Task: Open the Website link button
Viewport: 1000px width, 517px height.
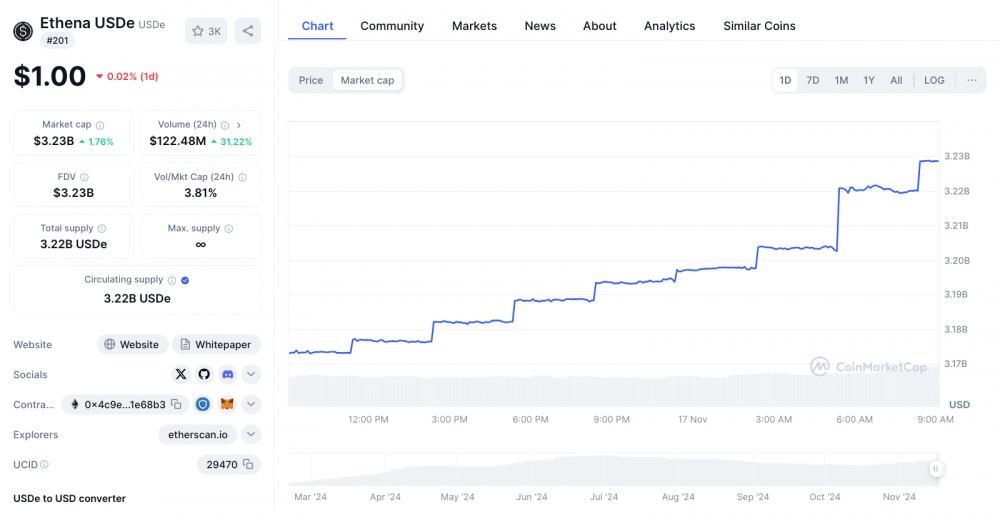Action: coord(133,344)
